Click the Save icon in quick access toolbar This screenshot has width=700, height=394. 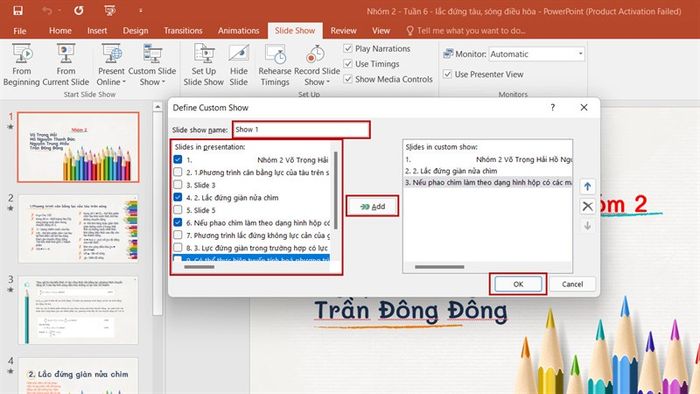pyautogui.click(x=18, y=11)
